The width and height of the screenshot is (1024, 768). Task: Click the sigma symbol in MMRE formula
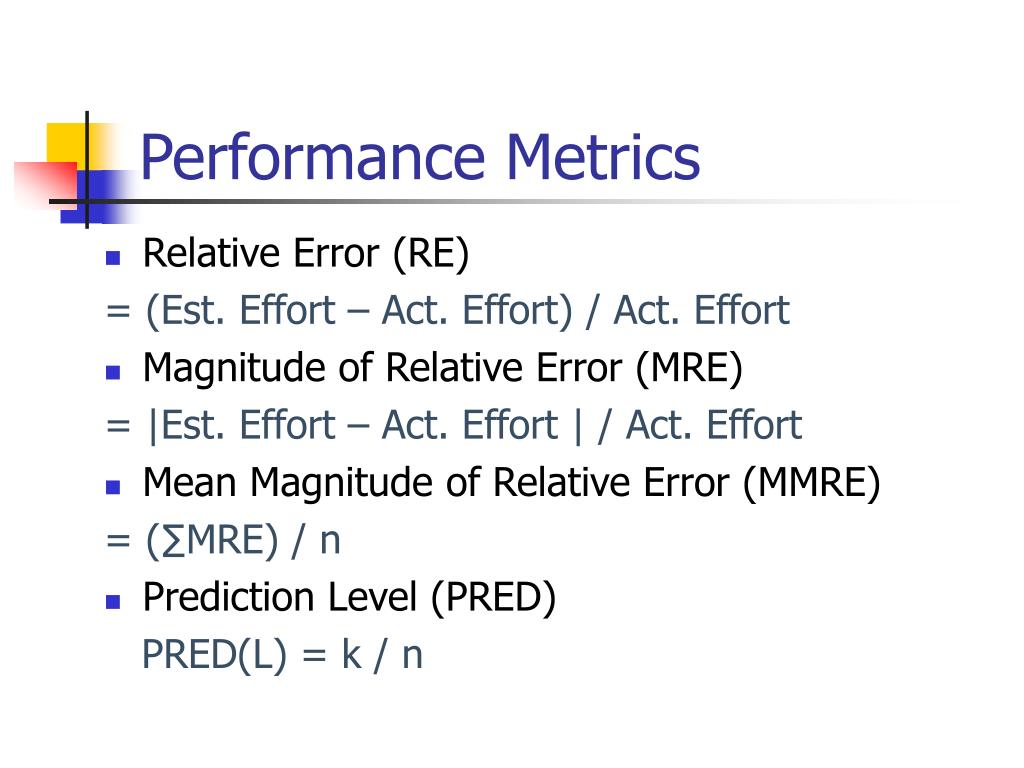coord(173,542)
